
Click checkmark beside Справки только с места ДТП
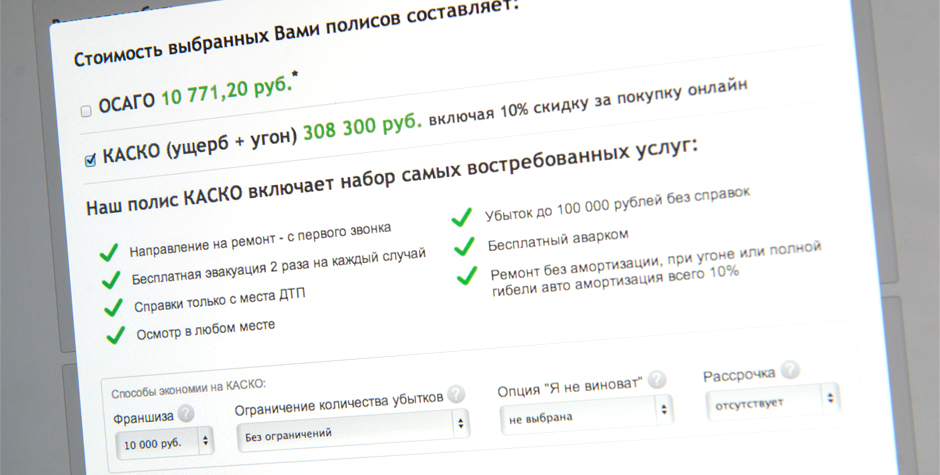[x=112, y=306]
